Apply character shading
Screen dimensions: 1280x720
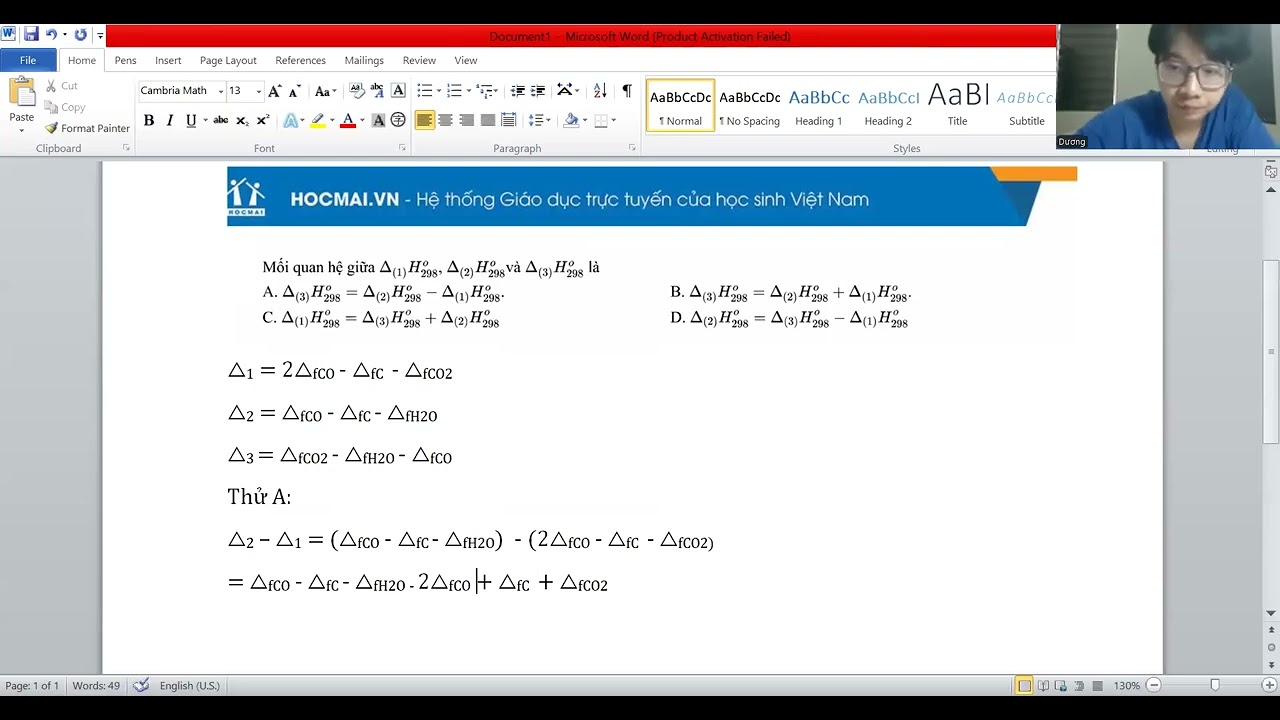378,120
